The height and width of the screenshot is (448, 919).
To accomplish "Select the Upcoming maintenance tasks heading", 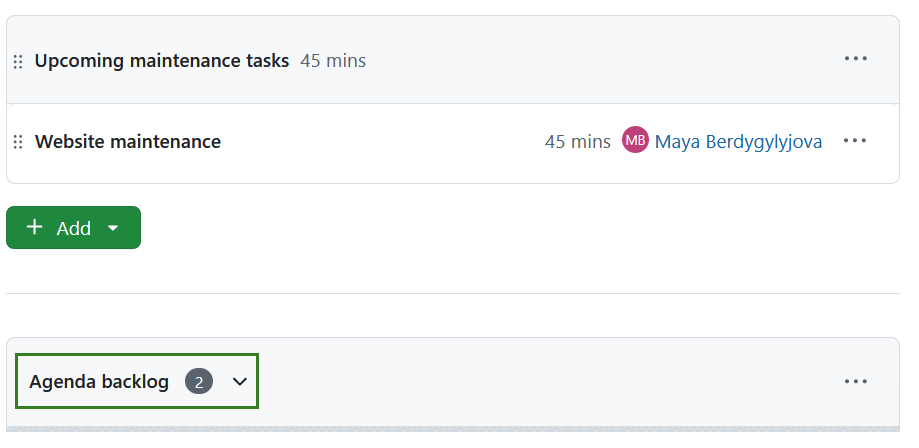I will [162, 61].
